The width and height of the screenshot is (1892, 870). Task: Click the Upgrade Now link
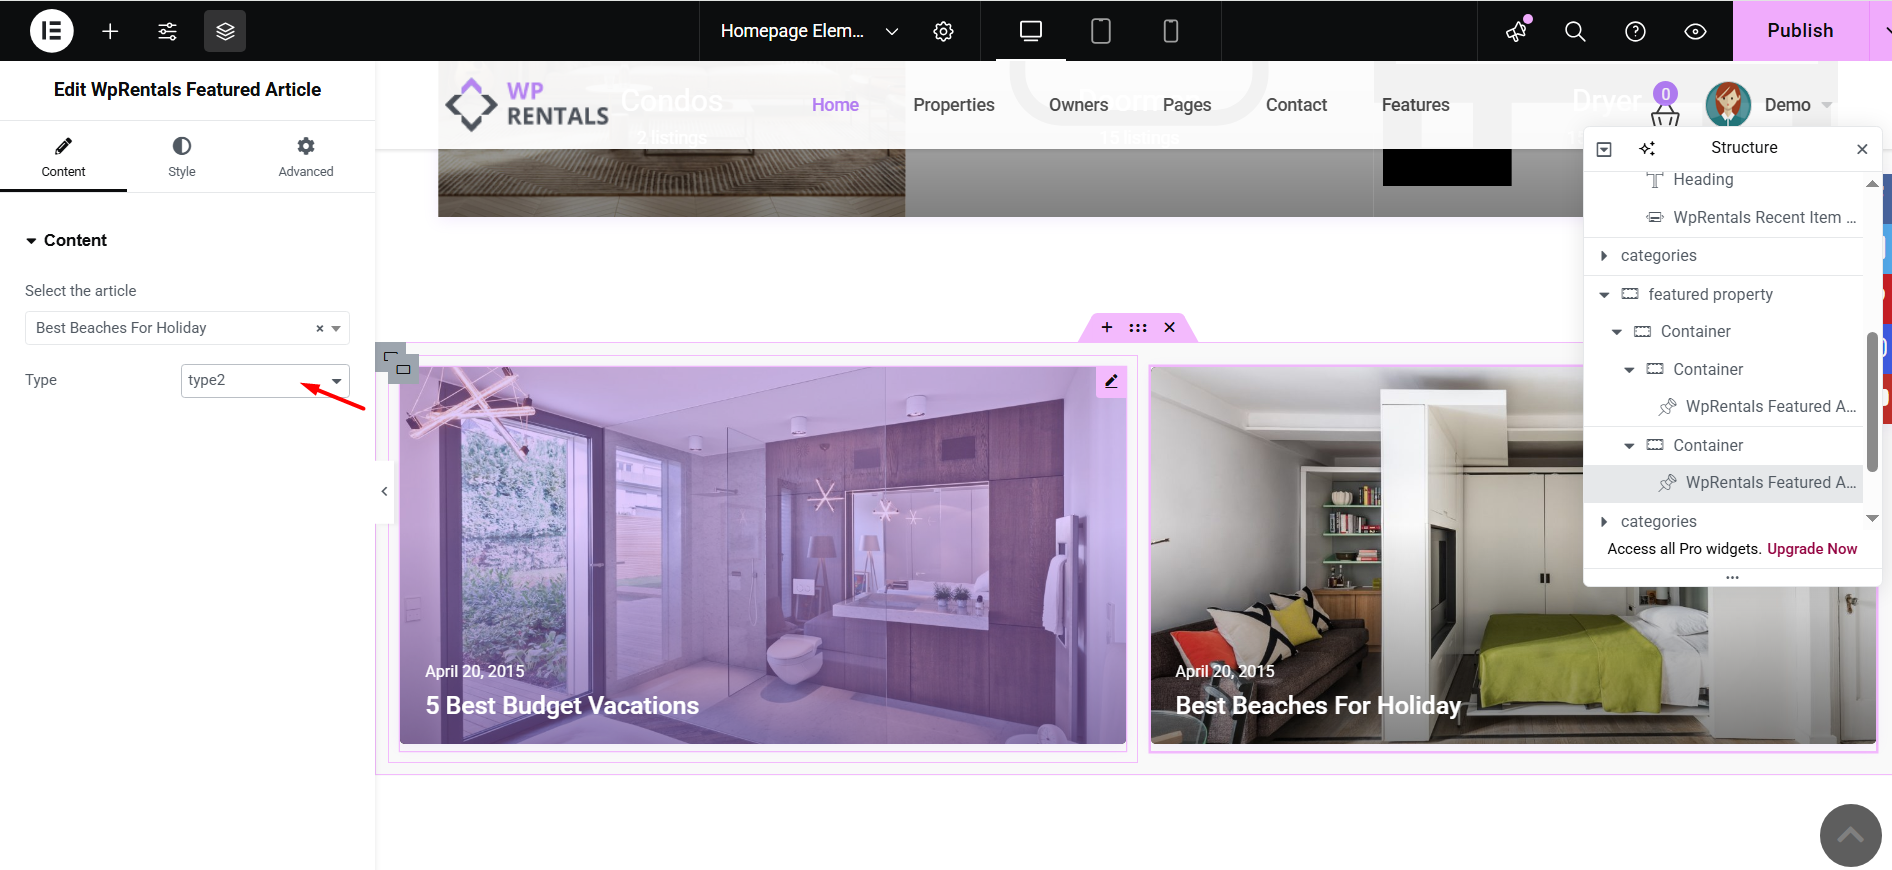pyautogui.click(x=1811, y=549)
